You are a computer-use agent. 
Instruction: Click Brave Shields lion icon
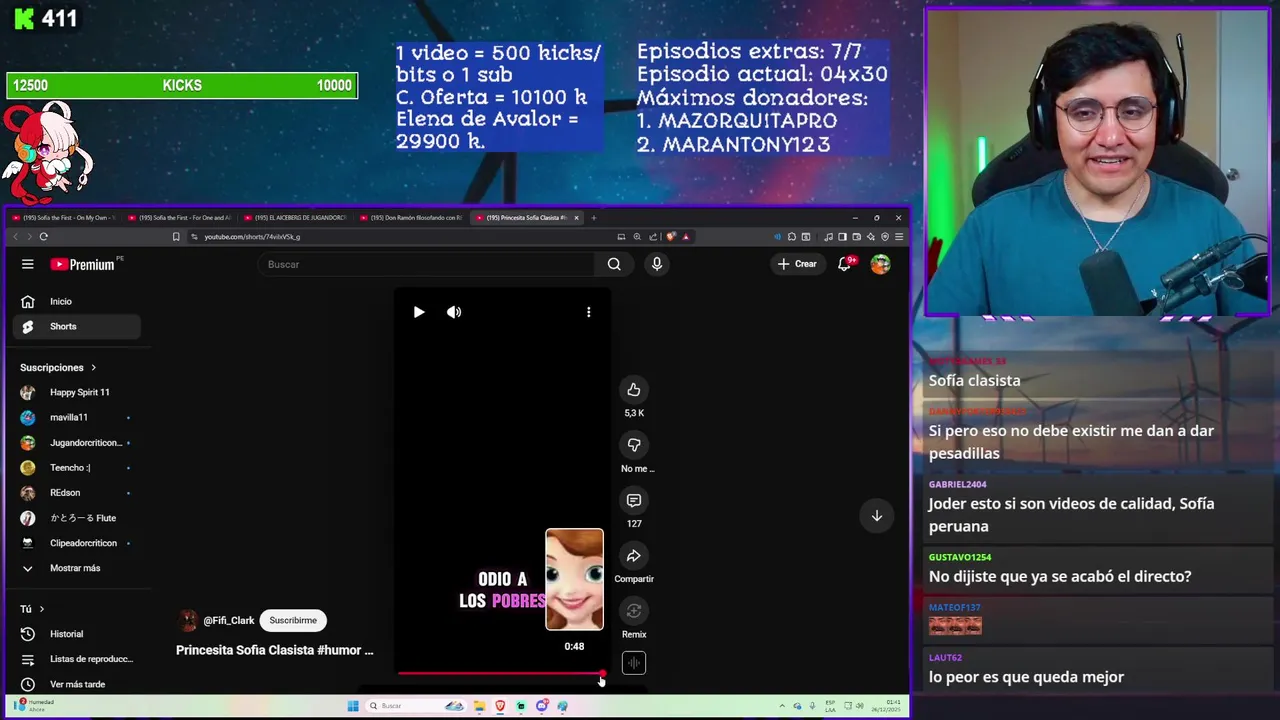click(671, 237)
